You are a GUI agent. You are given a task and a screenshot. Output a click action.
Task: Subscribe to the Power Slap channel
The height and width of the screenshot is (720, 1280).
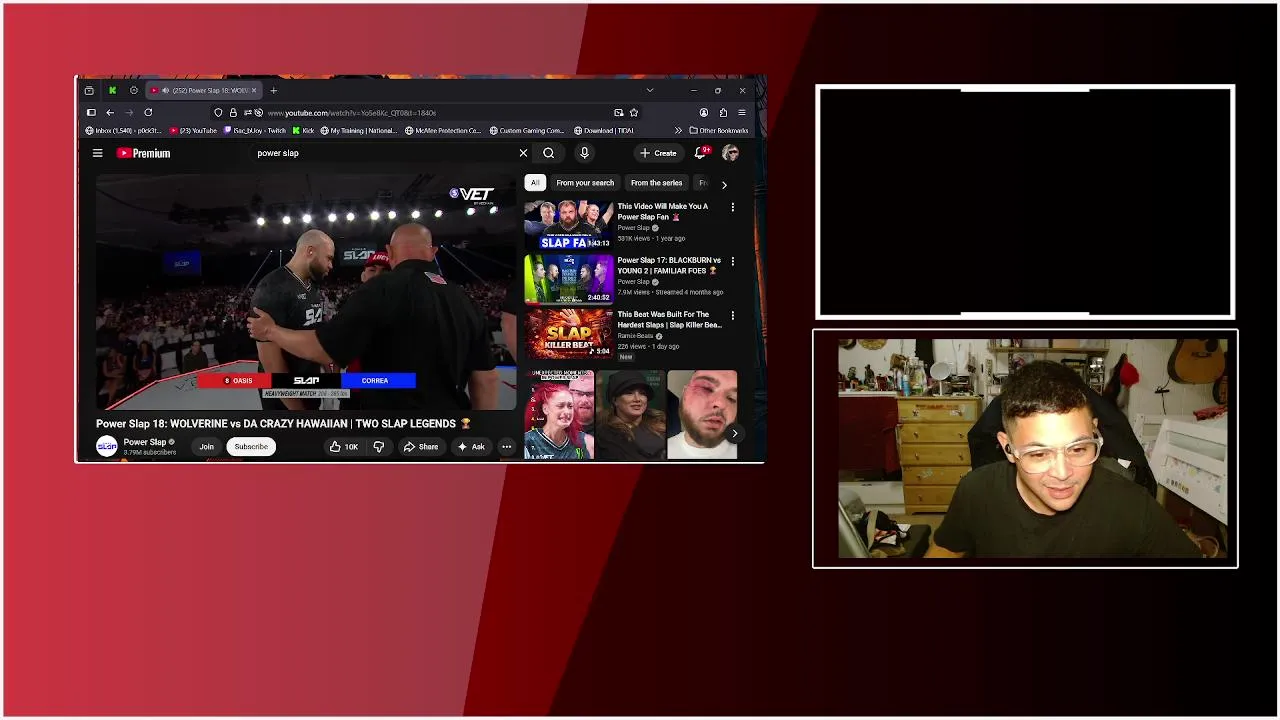[x=251, y=447]
